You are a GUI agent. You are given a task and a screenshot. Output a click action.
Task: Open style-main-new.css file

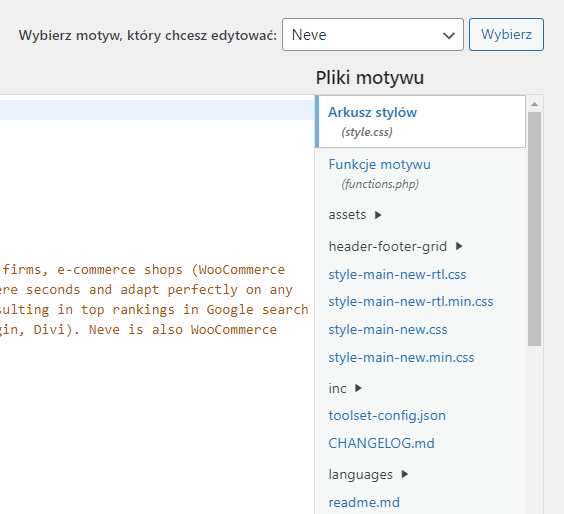[388, 329]
